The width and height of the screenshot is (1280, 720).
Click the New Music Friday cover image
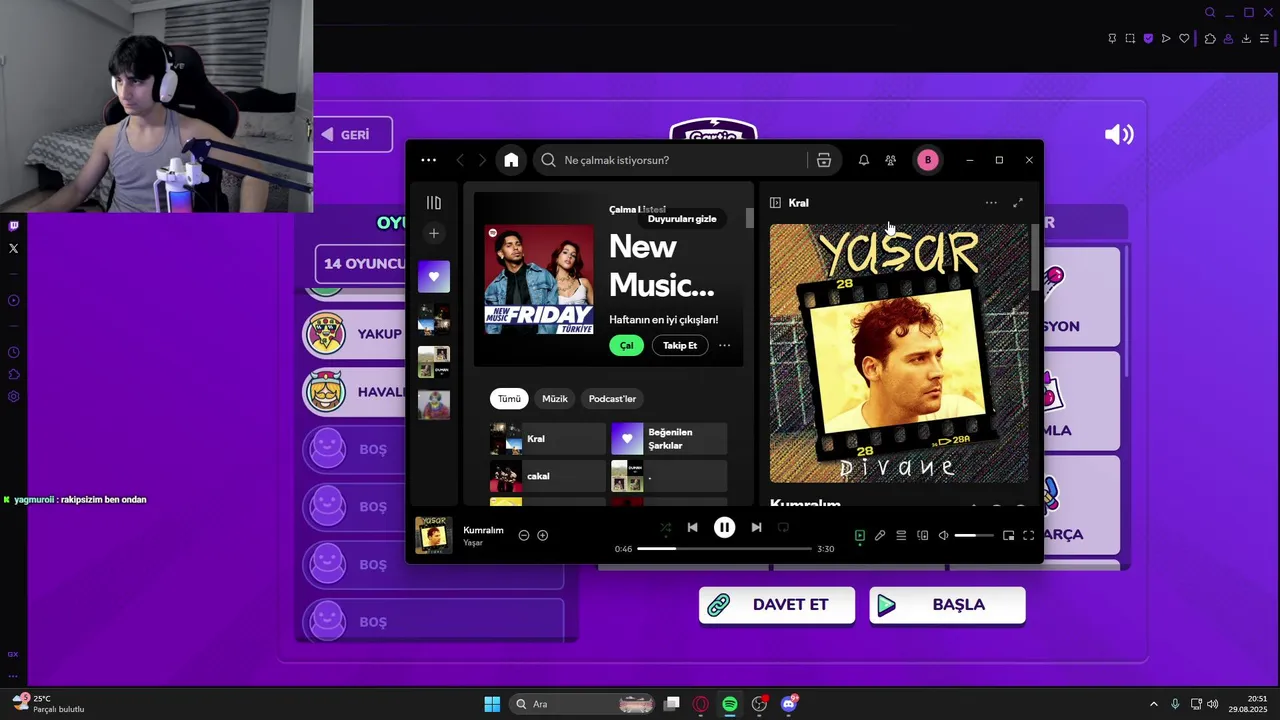(x=539, y=279)
